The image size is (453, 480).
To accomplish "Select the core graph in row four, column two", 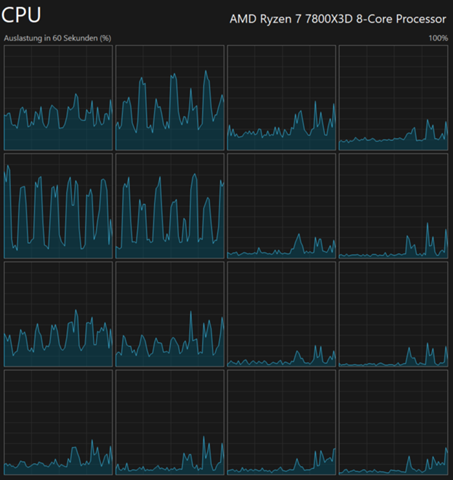I will pyautogui.click(x=170, y=422).
